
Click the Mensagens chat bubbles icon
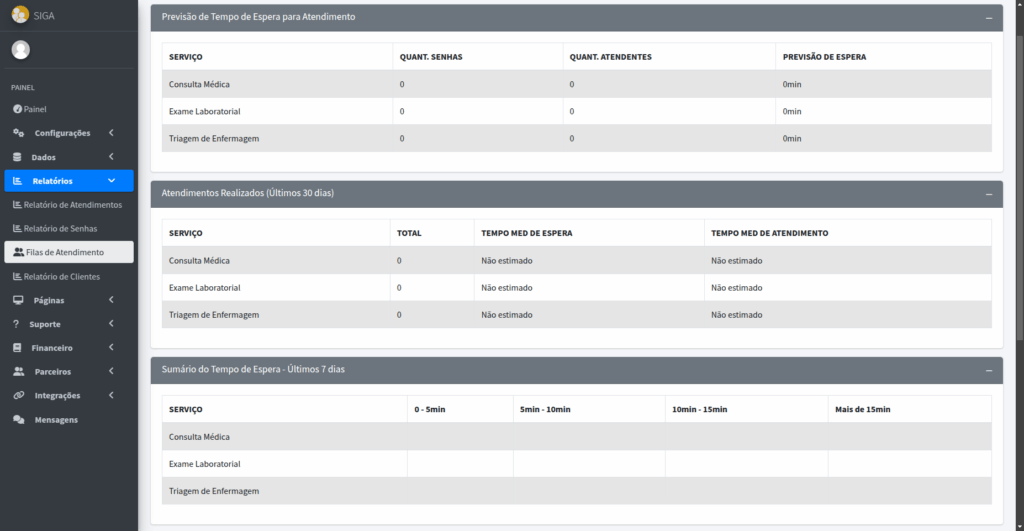[x=18, y=419]
